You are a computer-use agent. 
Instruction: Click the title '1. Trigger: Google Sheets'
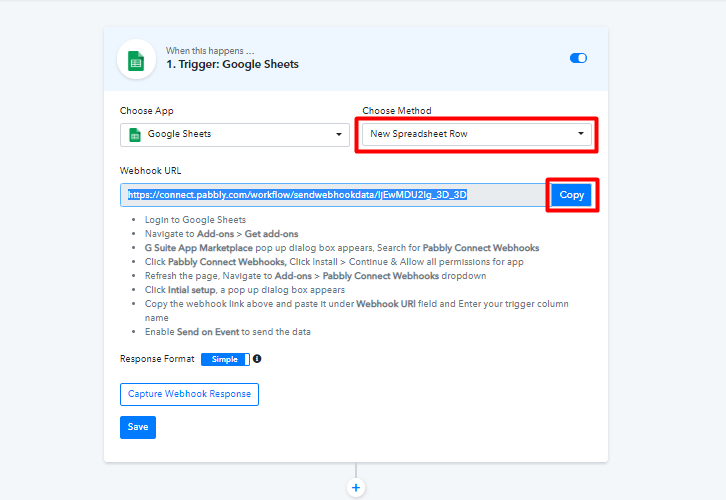[x=232, y=64]
